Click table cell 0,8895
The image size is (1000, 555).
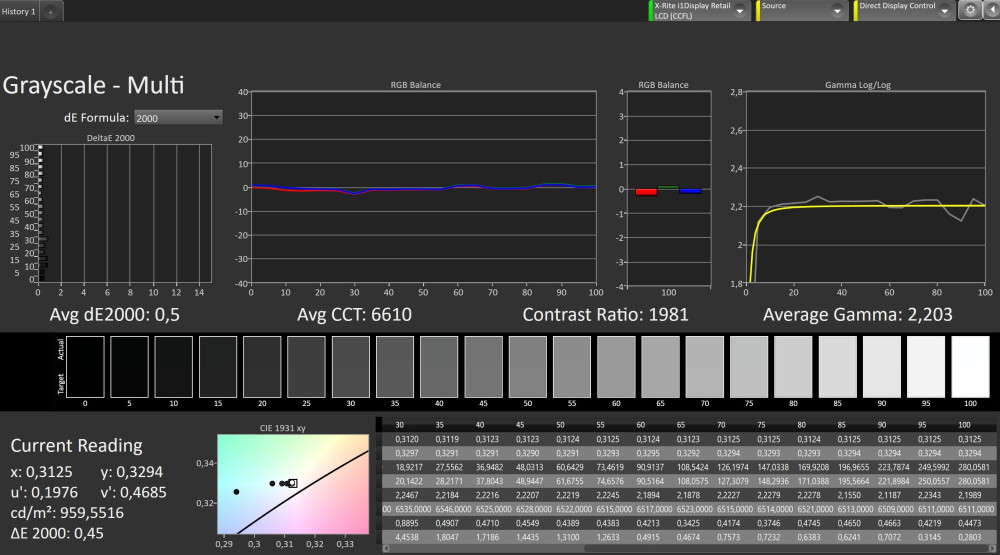(x=406, y=523)
